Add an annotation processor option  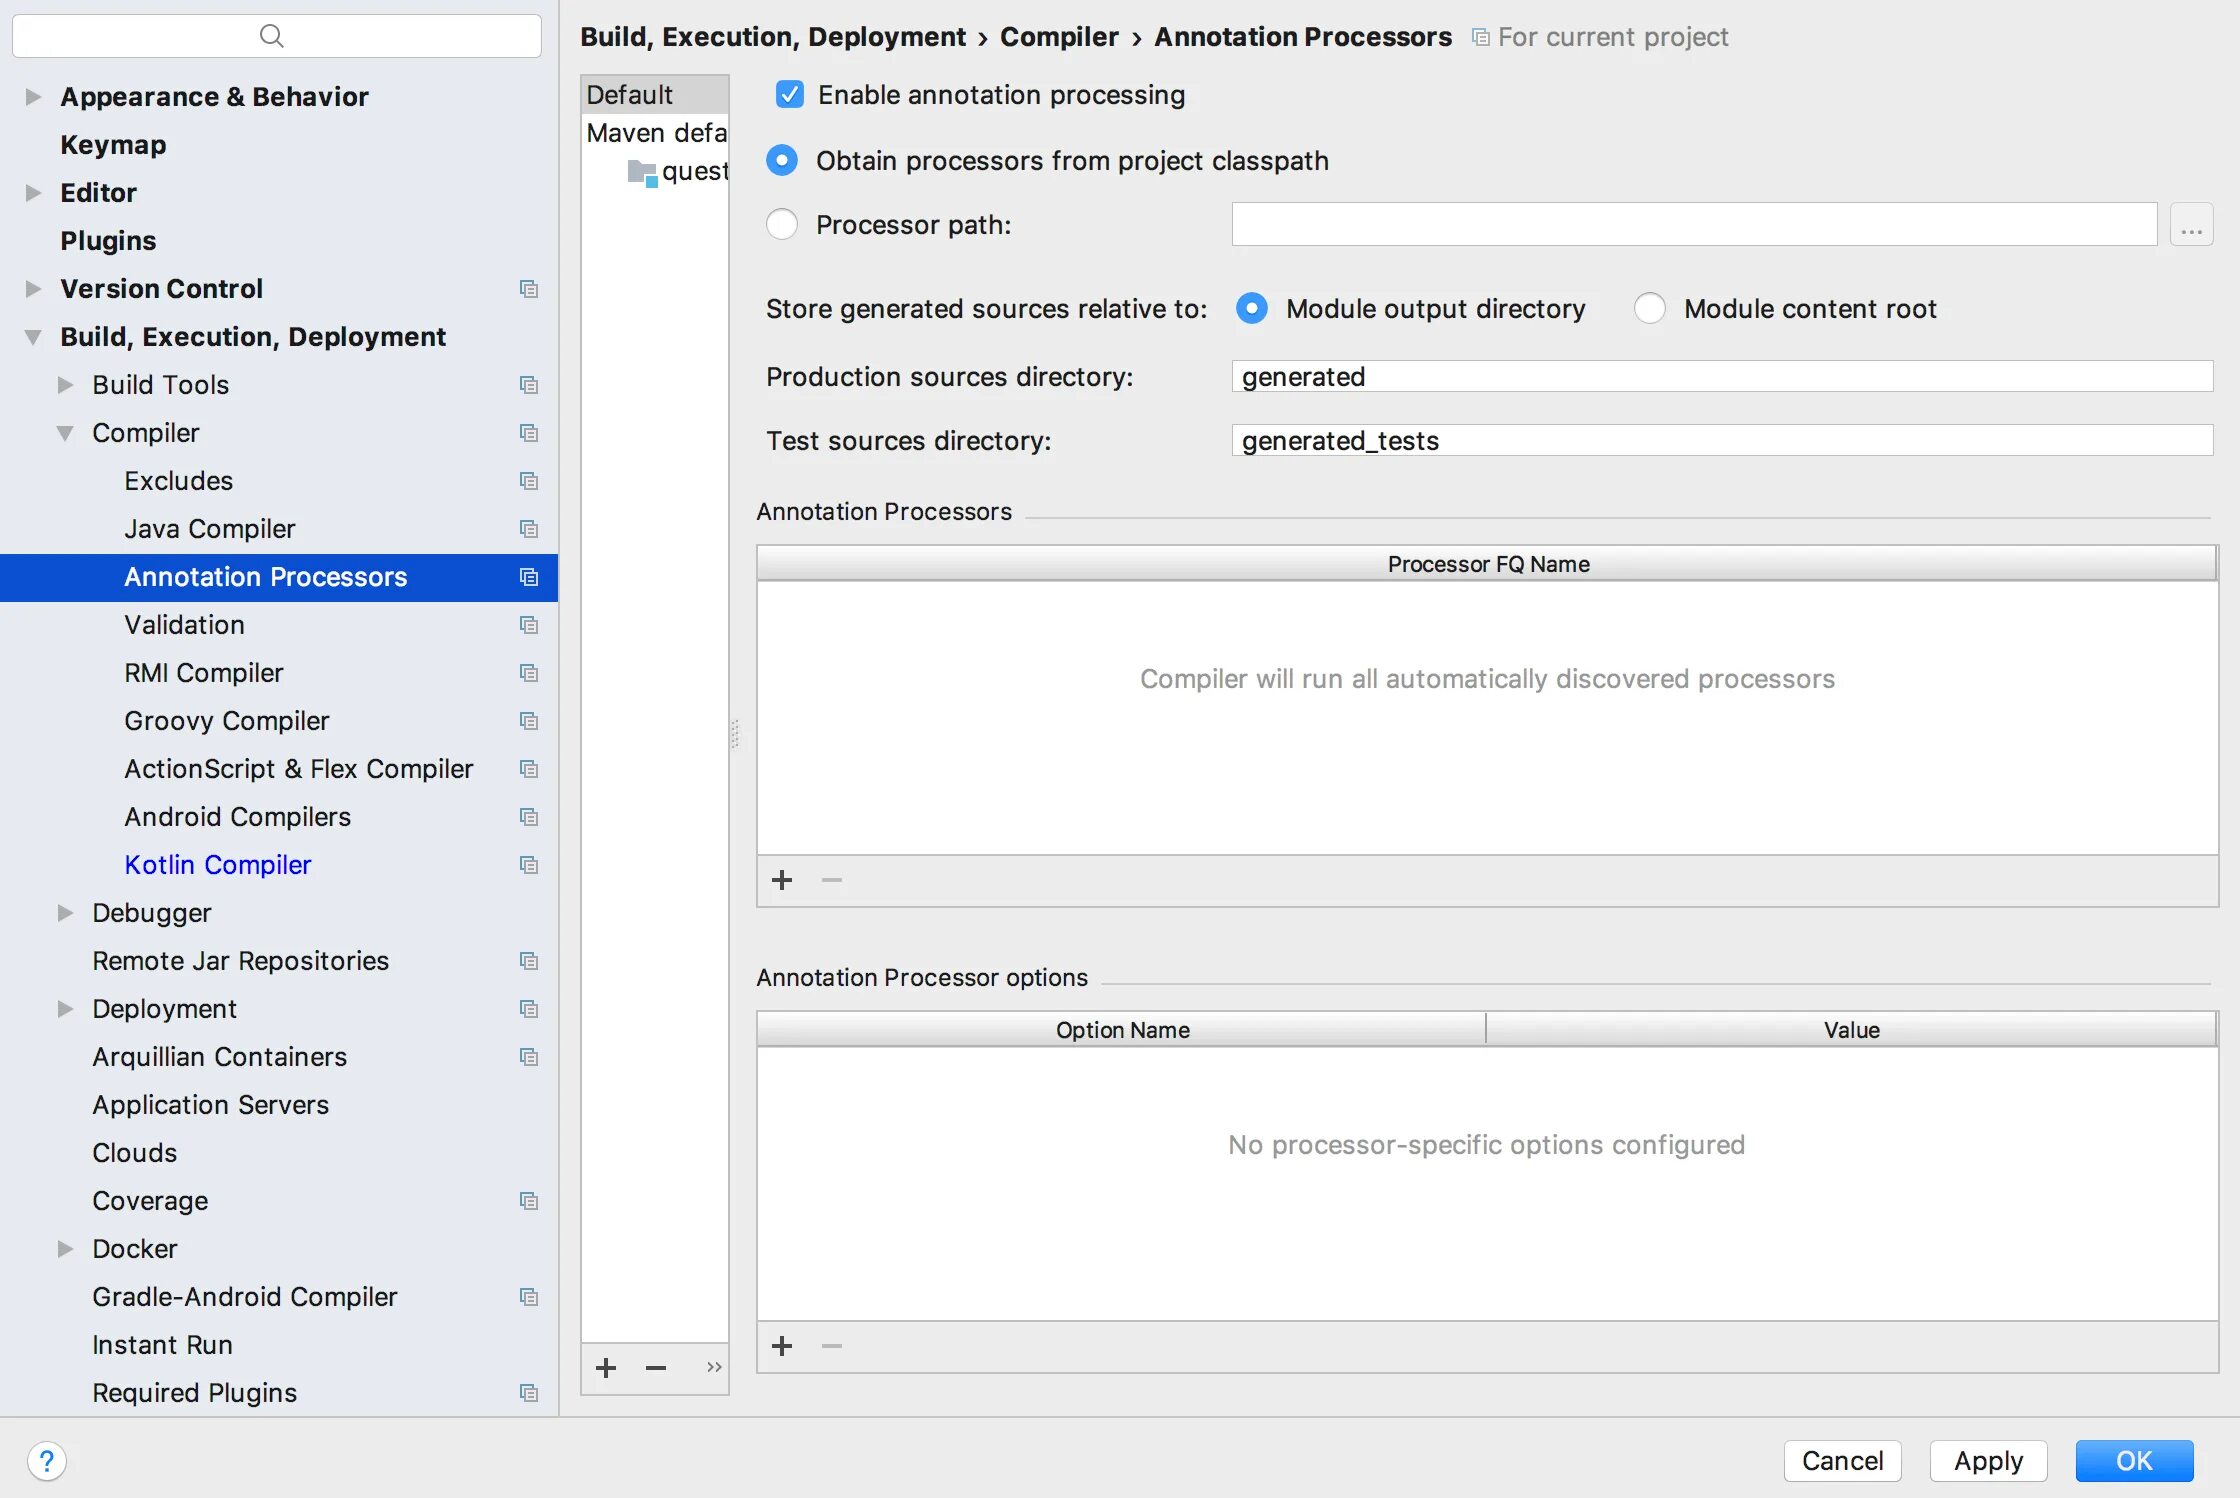(782, 1346)
